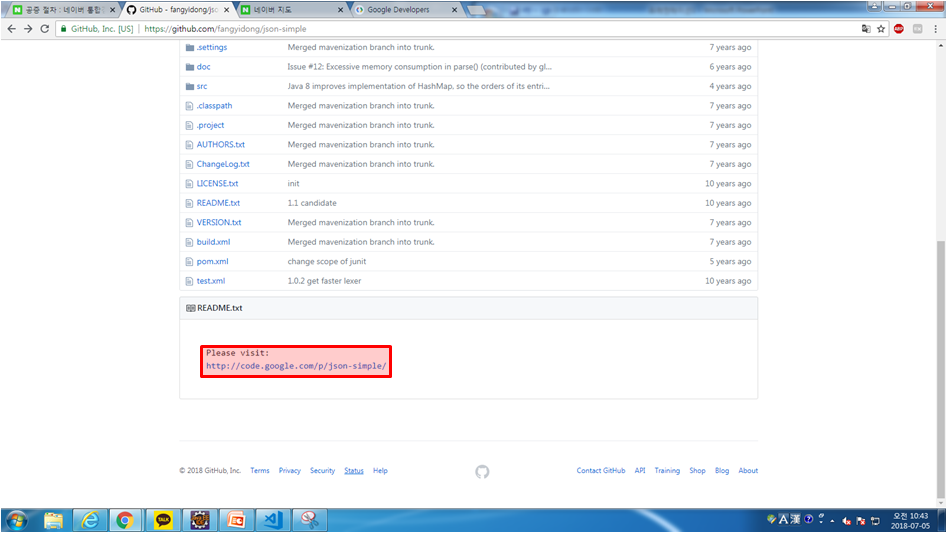Open Visual Studio Code taskbar icon
This screenshot has height=533, width=947.
point(273,520)
